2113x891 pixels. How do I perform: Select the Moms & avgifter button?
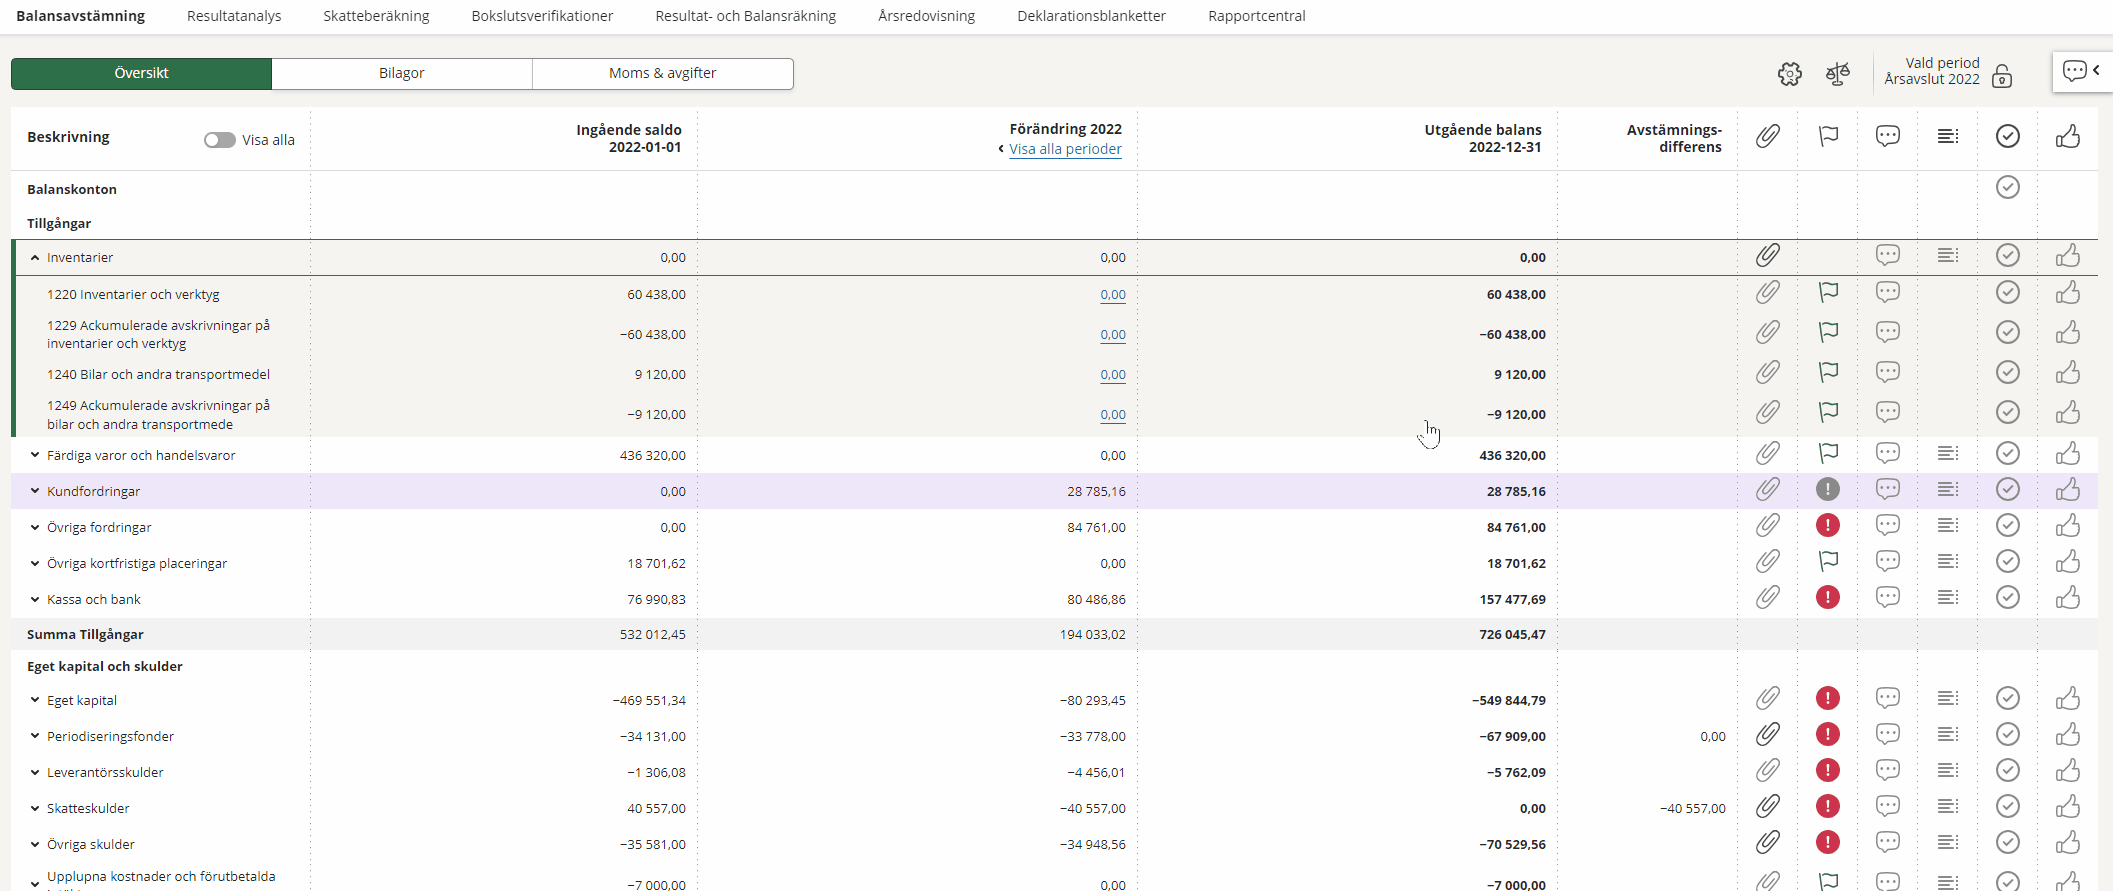click(662, 73)
